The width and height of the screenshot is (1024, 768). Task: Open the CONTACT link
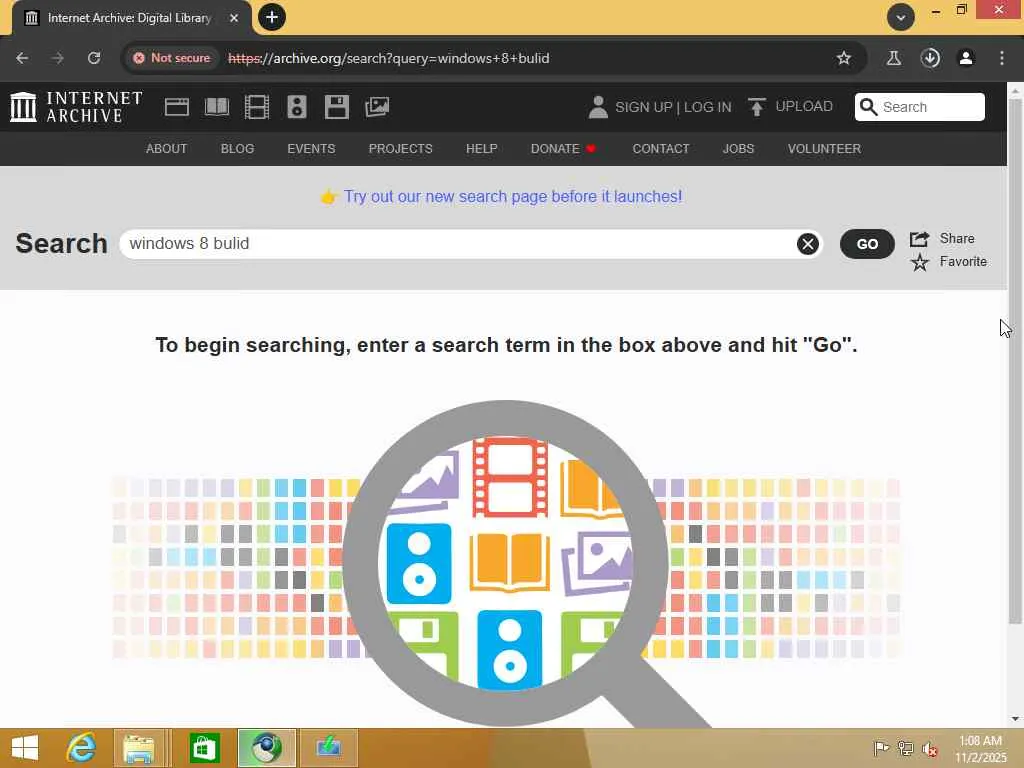pos(660,149)
